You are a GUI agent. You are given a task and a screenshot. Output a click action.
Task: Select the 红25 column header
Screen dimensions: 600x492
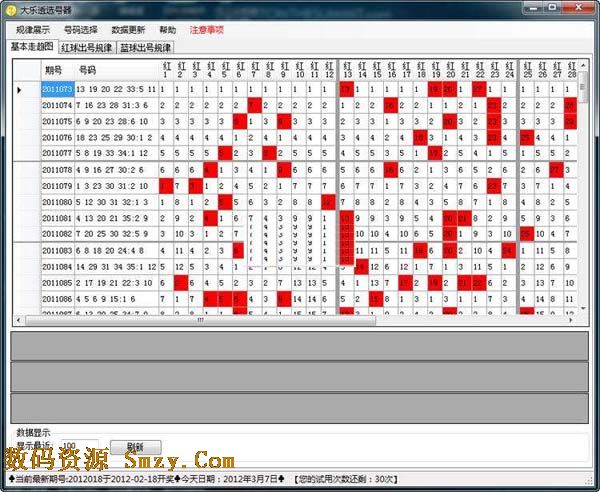(527, 70)
